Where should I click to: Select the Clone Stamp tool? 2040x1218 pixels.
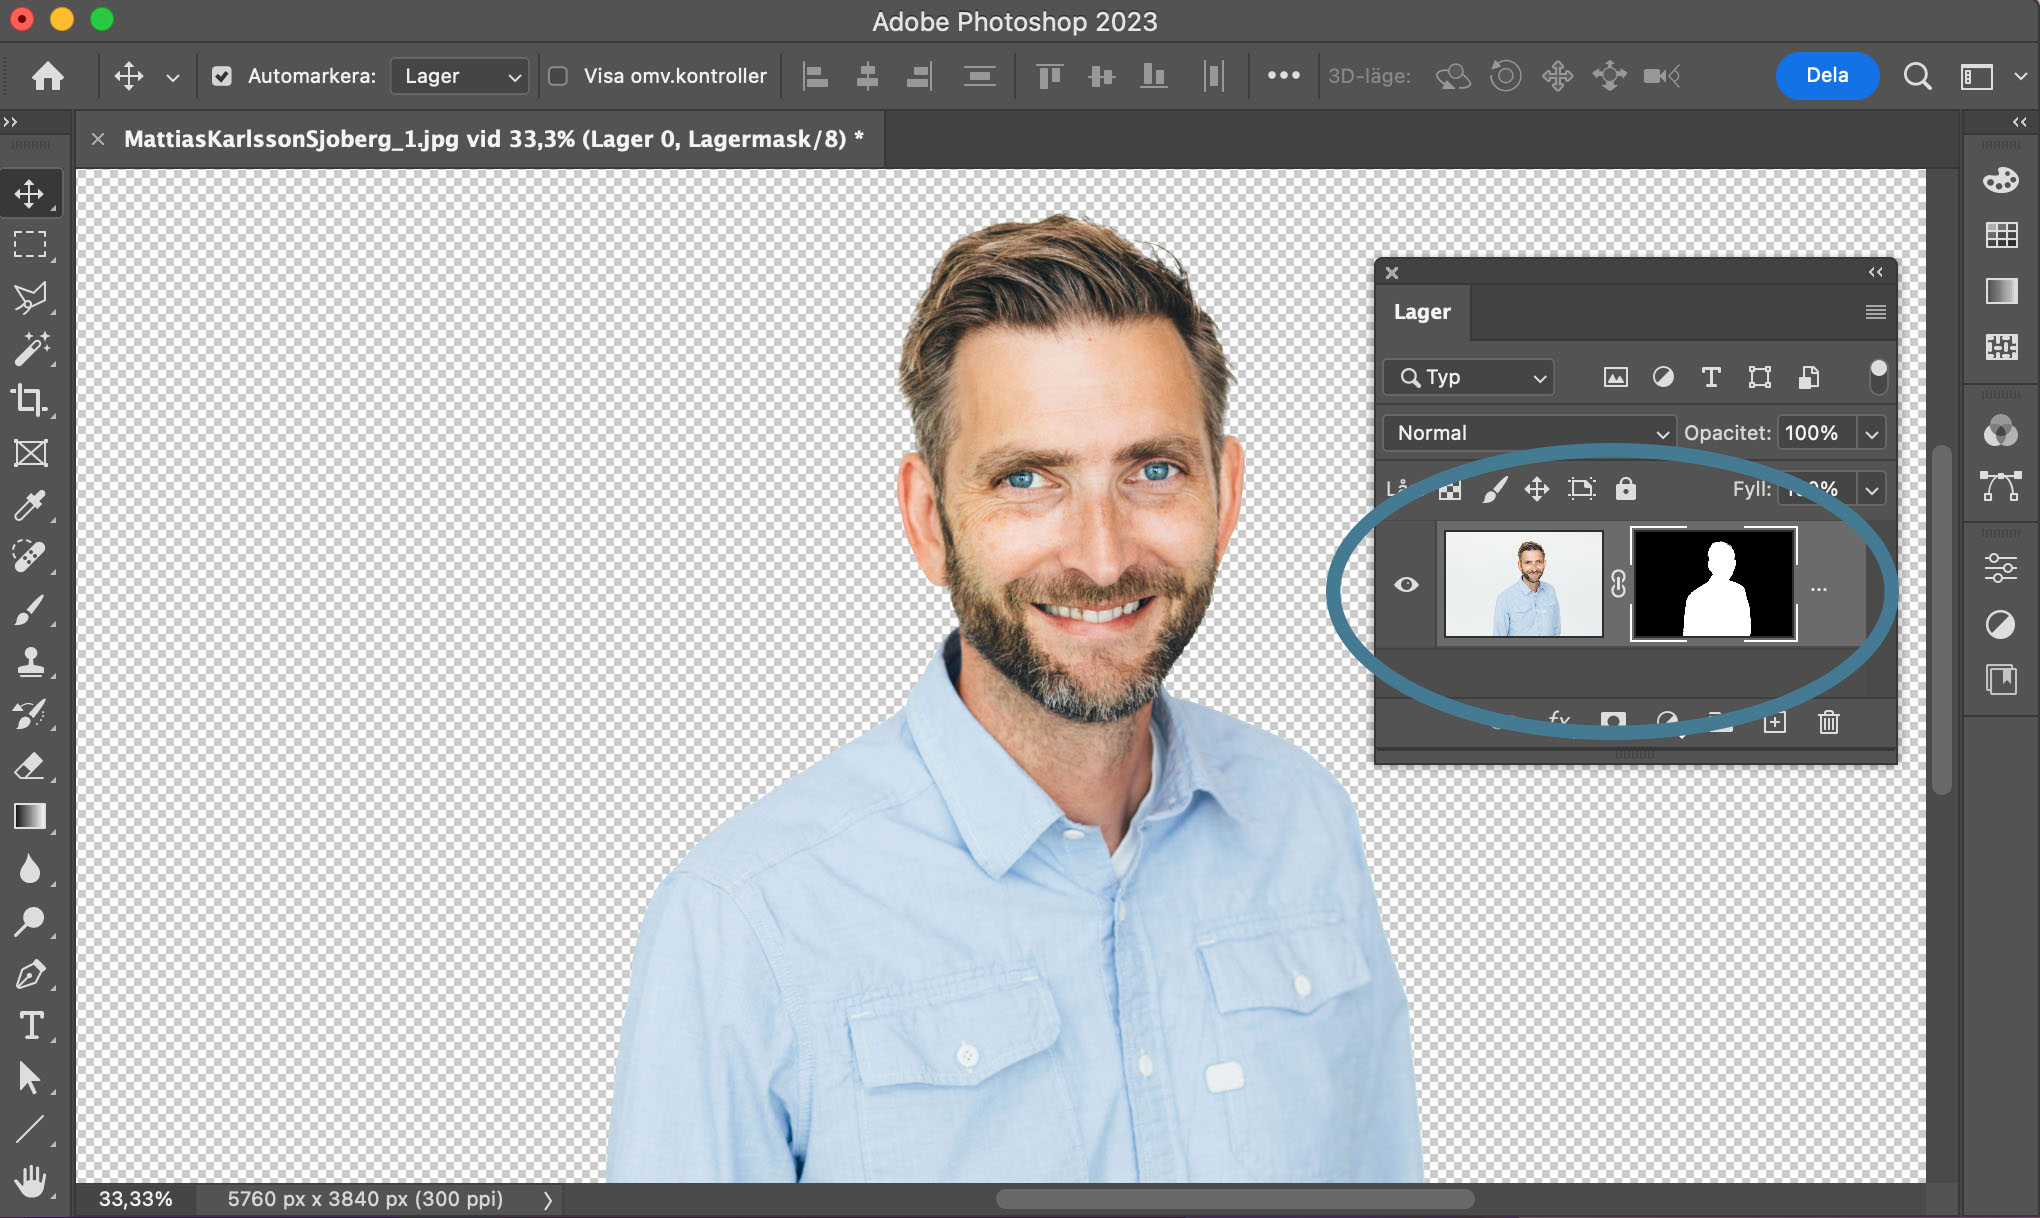(30, 661)
